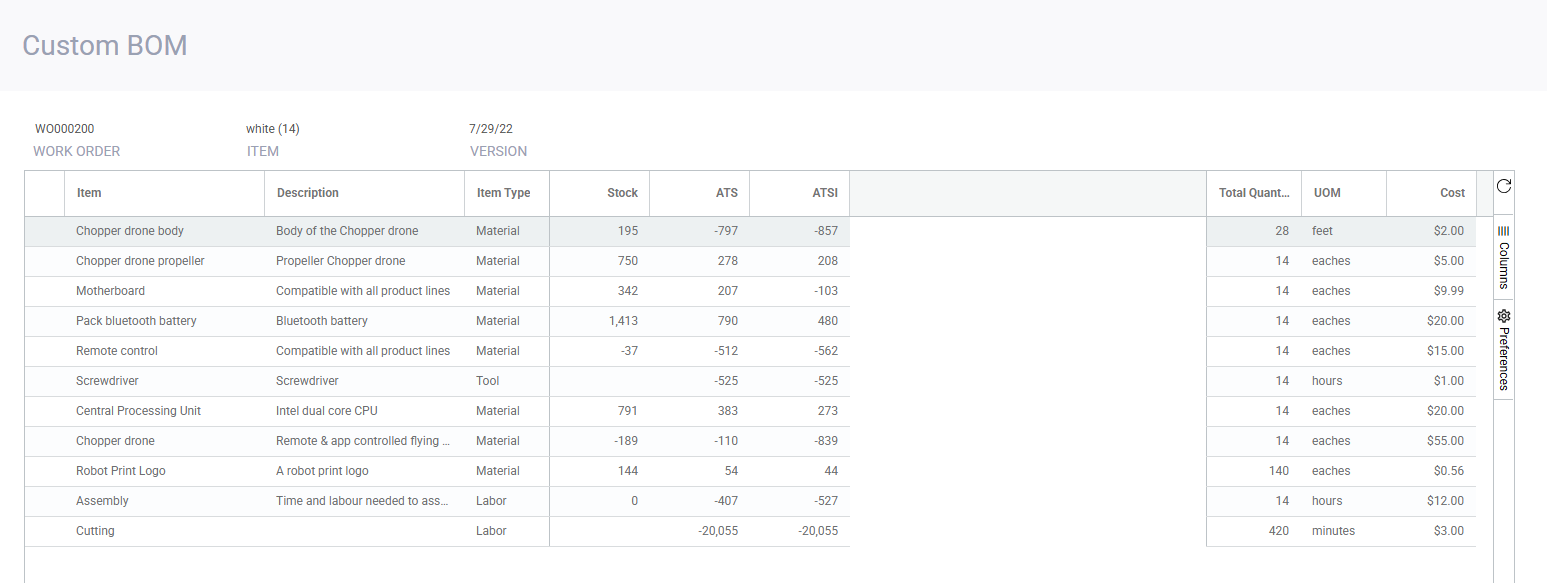Sort by Total Quantity column header

pyautogui.click(x=1253, y=193)
